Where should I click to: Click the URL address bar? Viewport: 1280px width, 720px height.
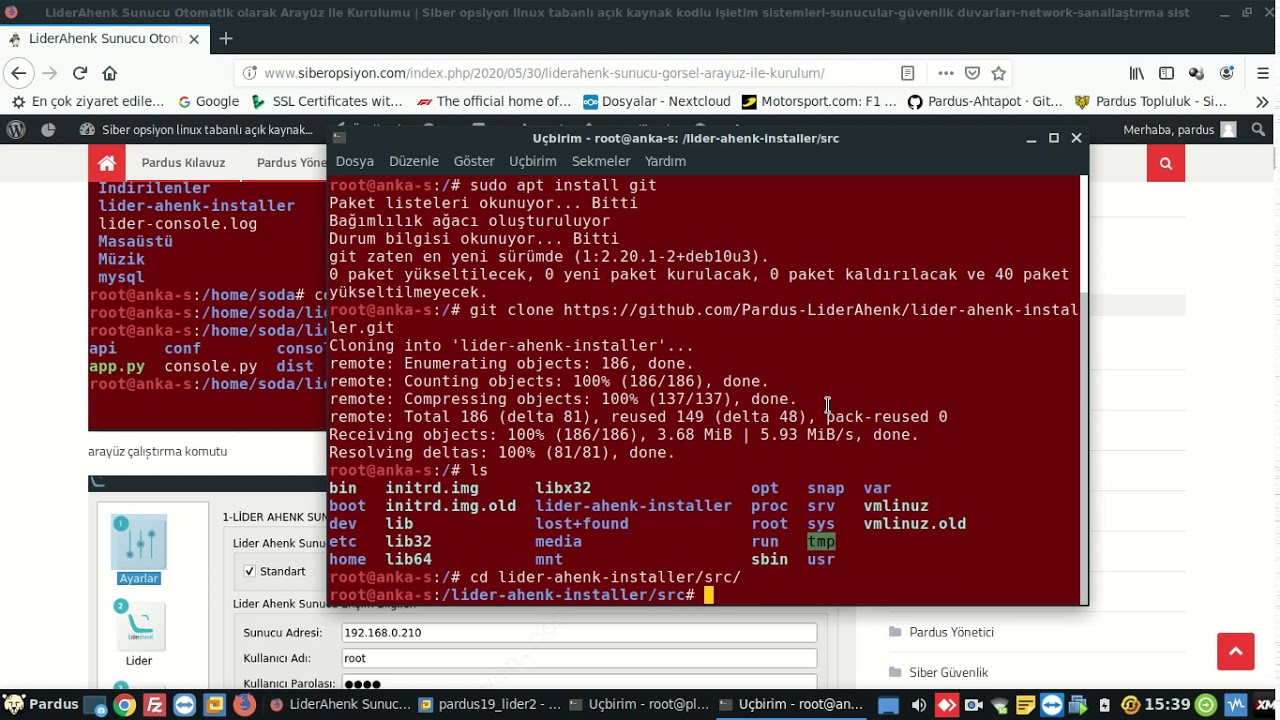544,73
